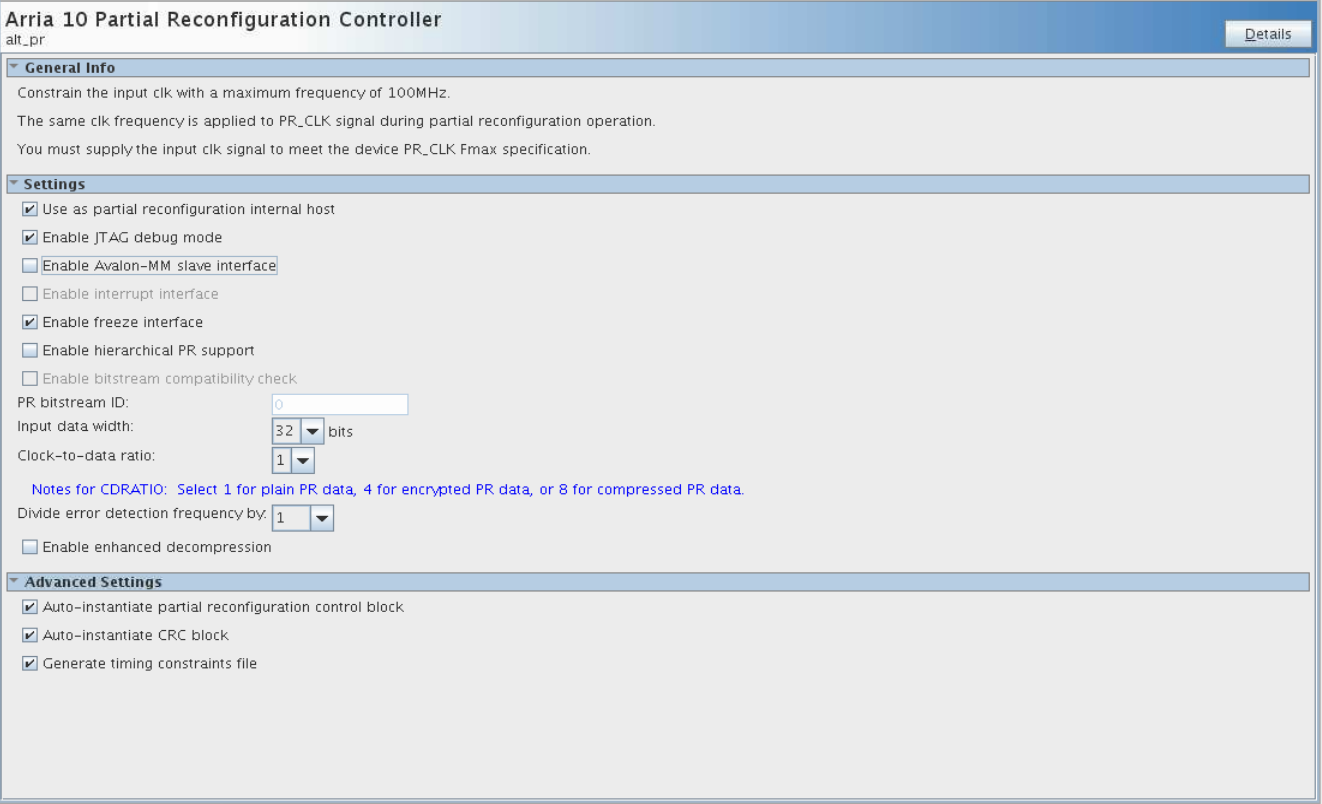Enable hierarchical PR support checkbox
The image size is (1322, 804).
point(30,351)
